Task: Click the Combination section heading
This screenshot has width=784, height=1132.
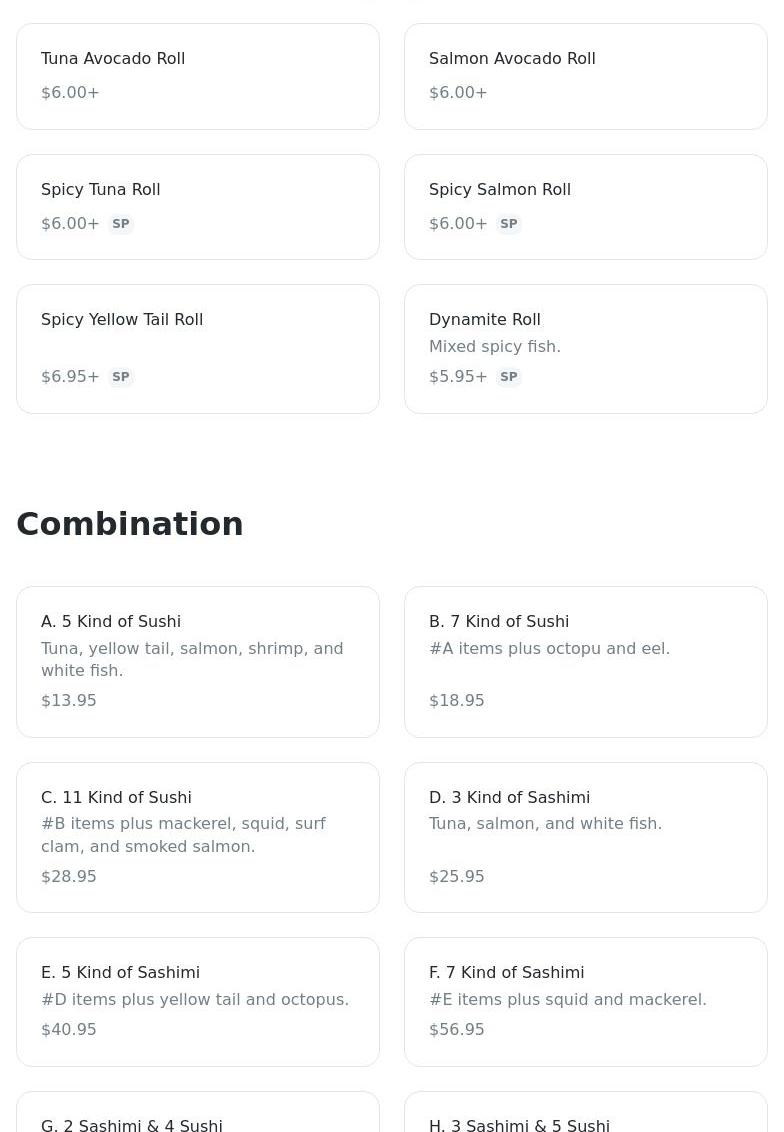Action: click(130, 524)
